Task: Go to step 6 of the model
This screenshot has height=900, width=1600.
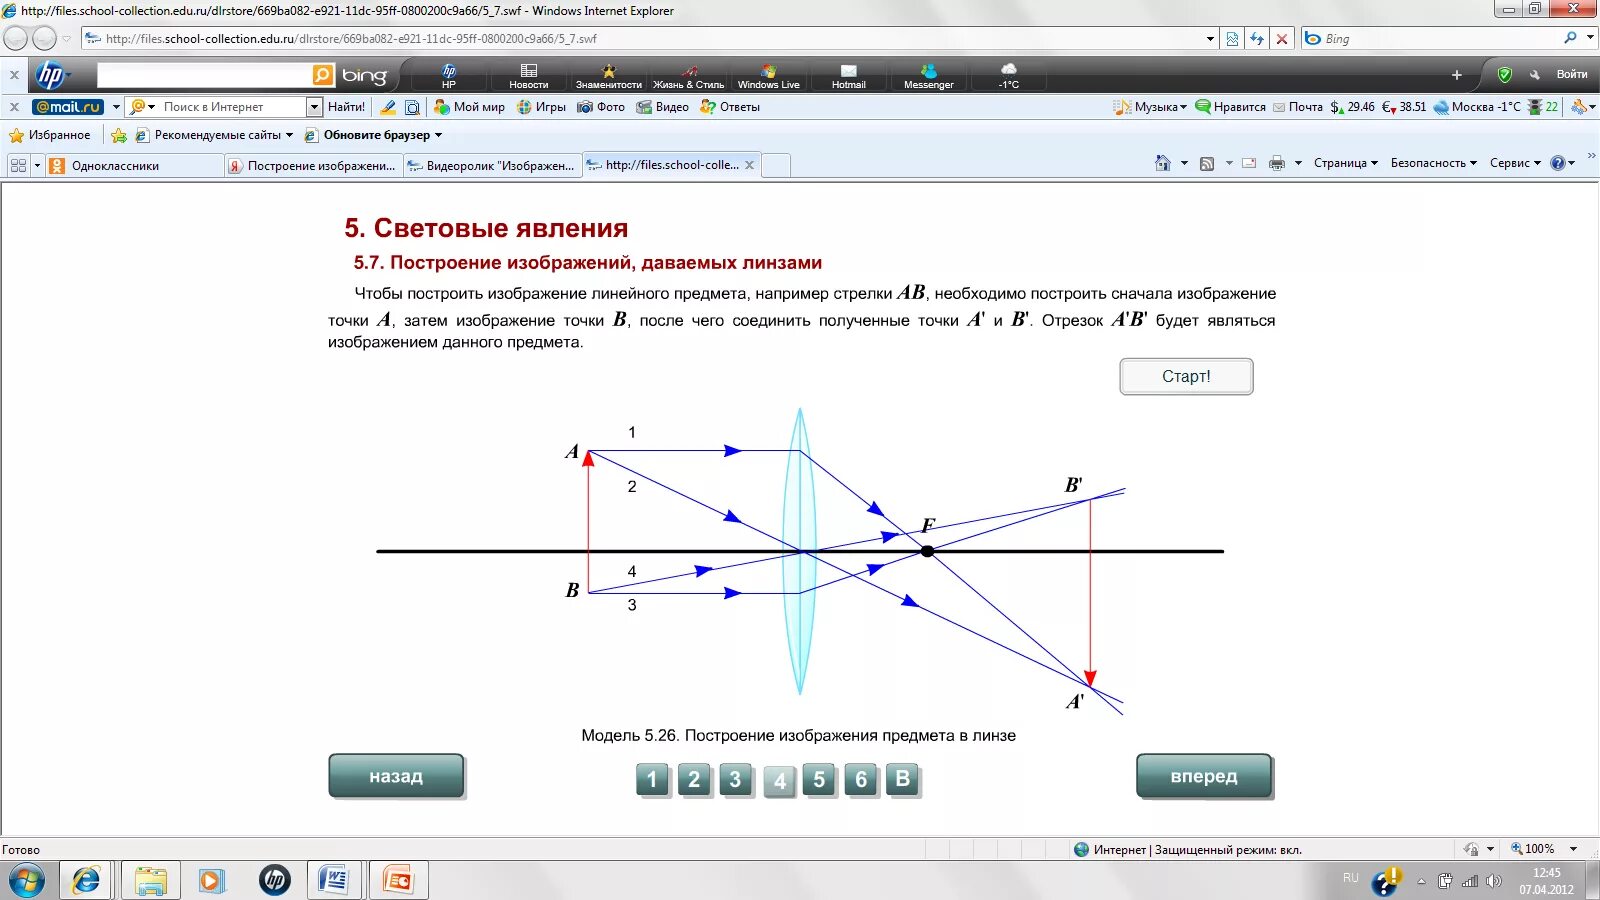Action: (861, 780)
